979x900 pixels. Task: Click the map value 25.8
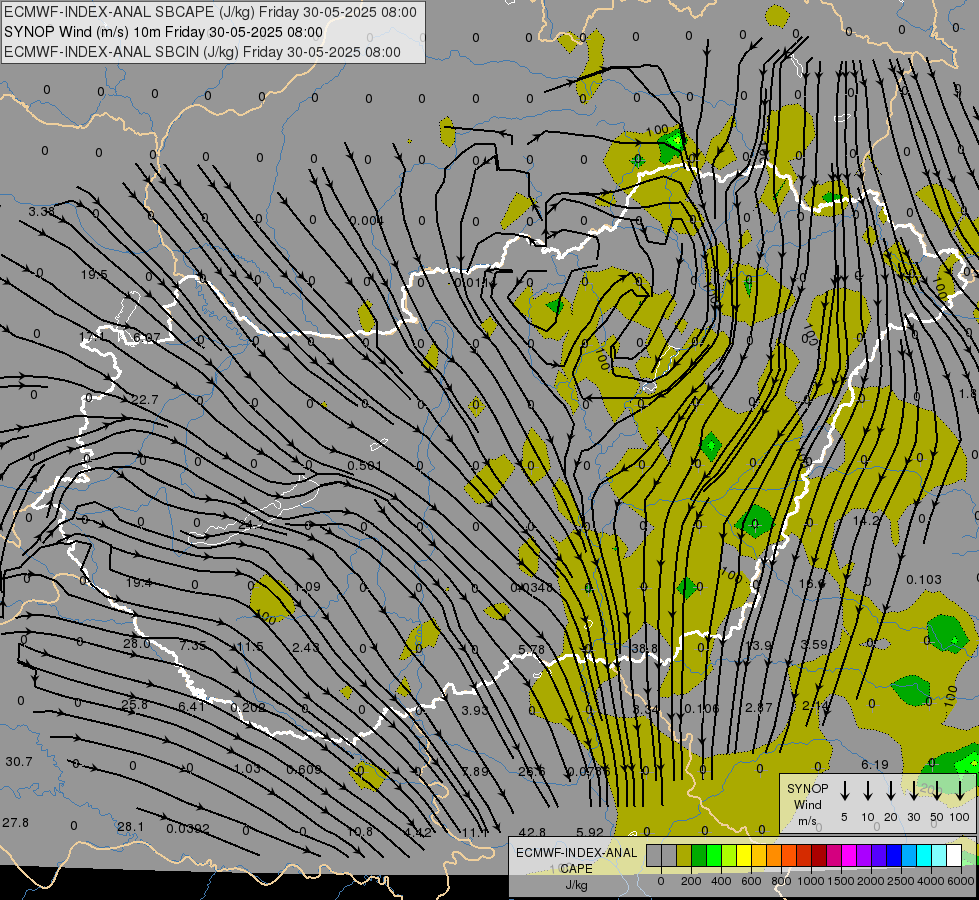point(134,705)
